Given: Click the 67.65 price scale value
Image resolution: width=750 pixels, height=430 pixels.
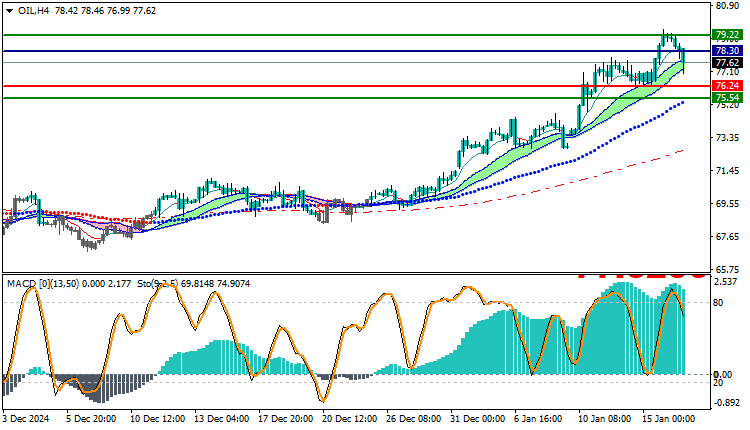Looking at the screenshot, I should click(727, 237).
